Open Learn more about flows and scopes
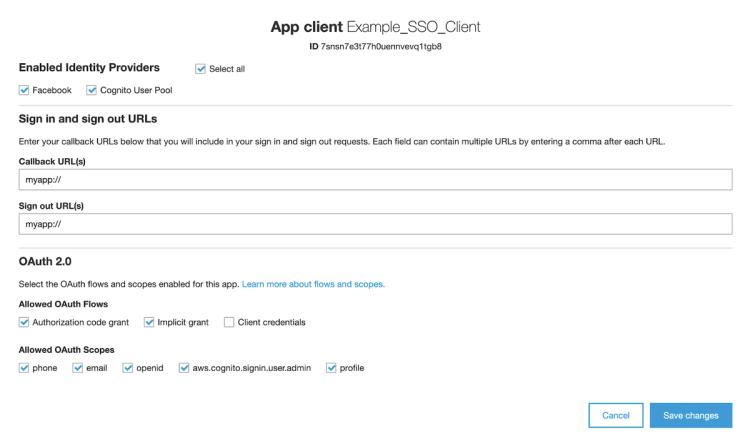Image resolution: width=750 pixels, height=446 pixels. click(313, 284)
